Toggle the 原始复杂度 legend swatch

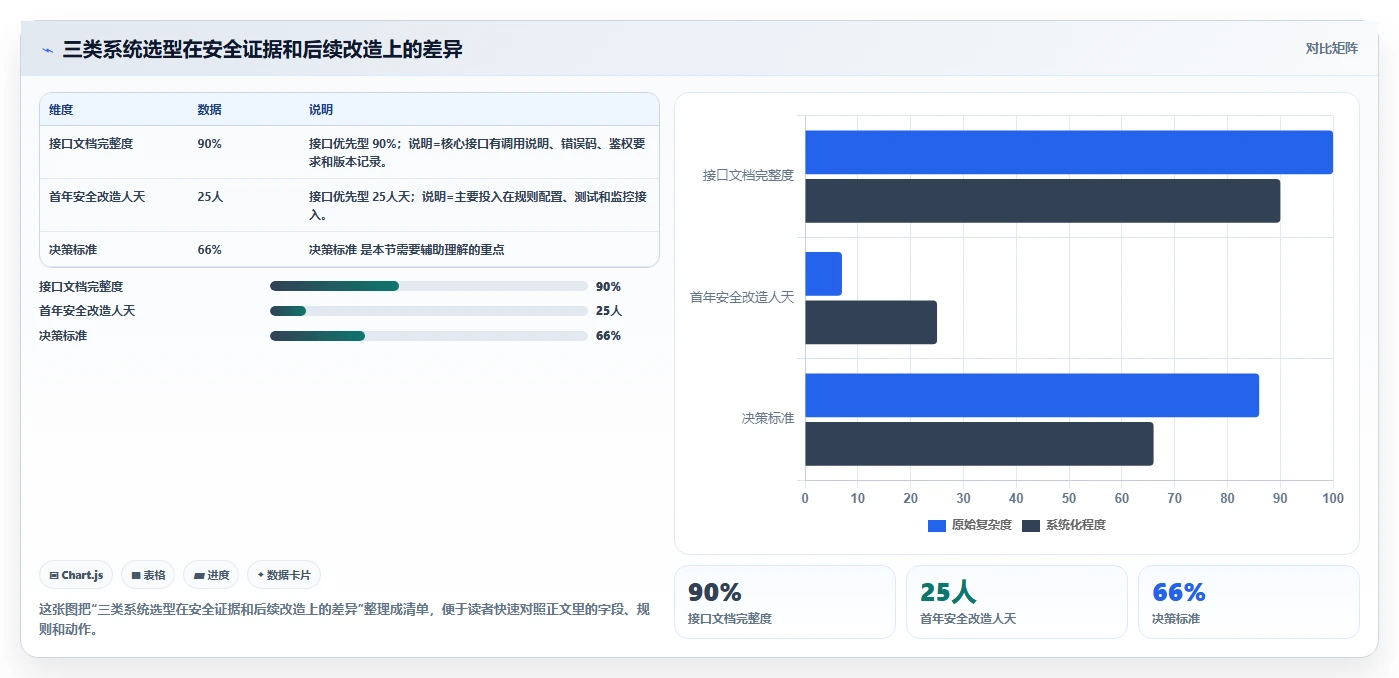click(x=937, y=525)
